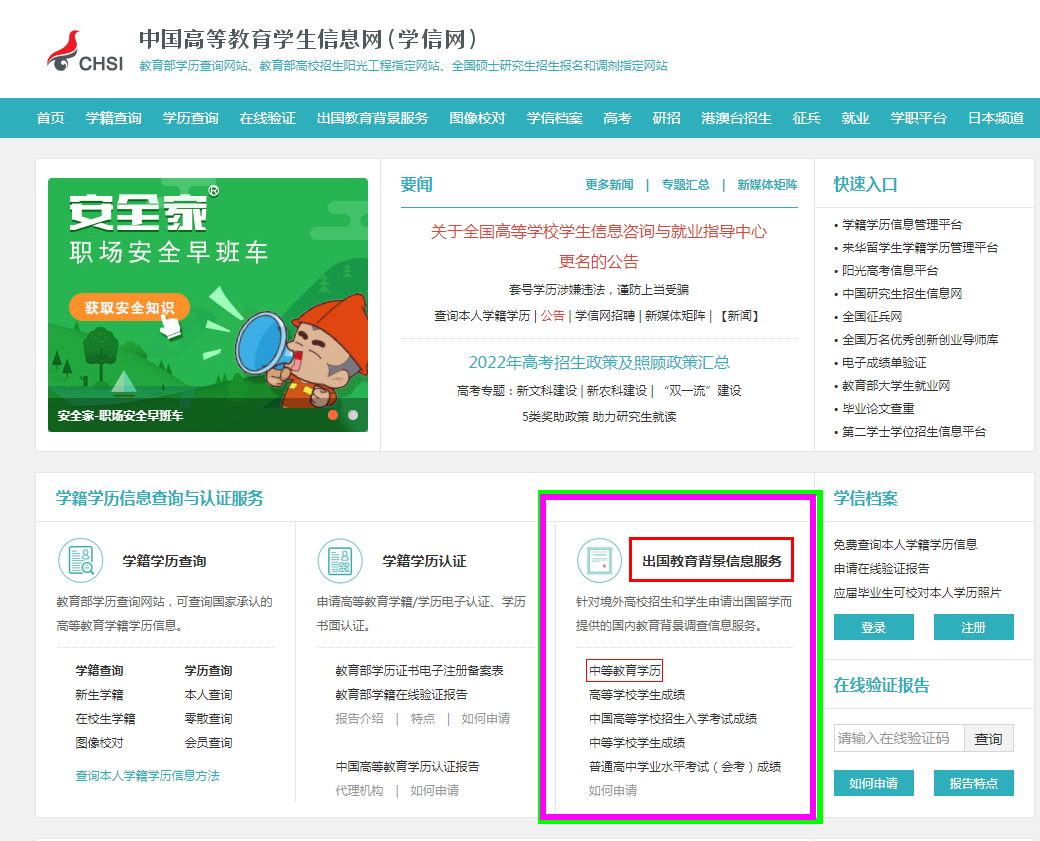Open 学职平台 nav item

(919, 118)
